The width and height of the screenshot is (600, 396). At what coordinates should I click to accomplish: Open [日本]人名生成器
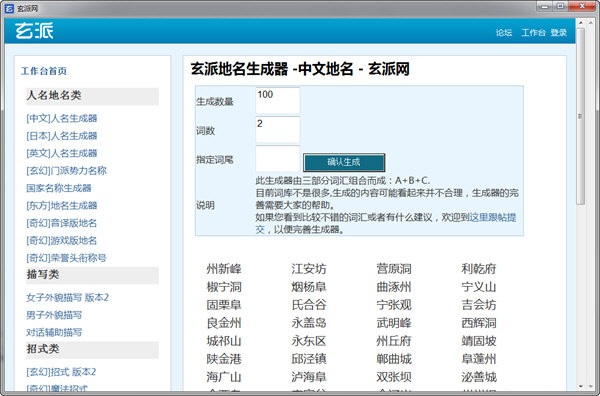pos(62,136)
